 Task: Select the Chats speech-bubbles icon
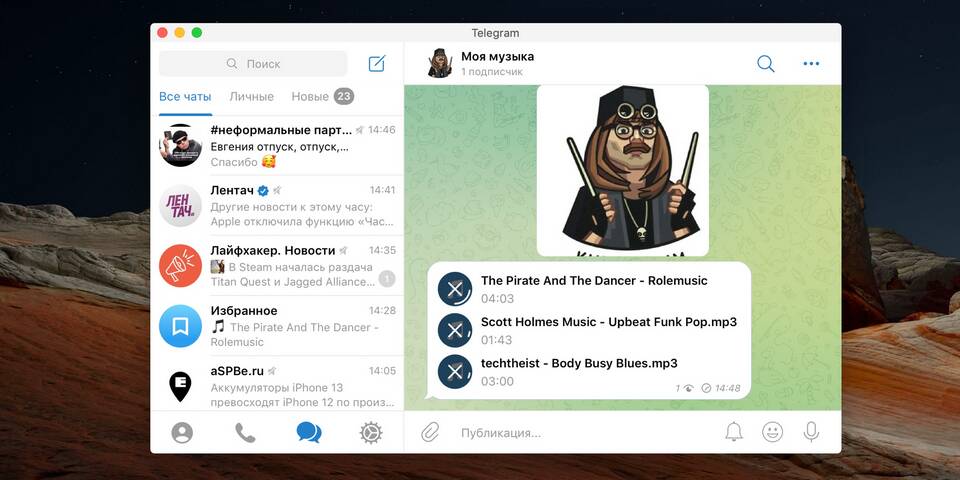click(x=309, y=433)
